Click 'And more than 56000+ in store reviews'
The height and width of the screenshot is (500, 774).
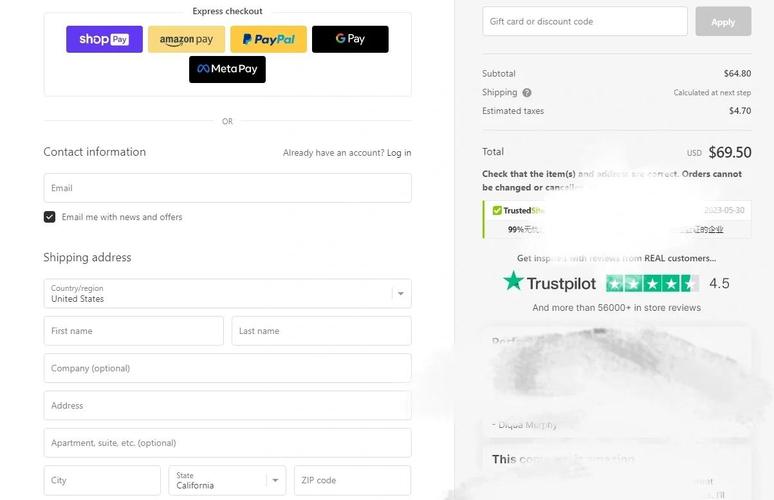pos(617,308)
